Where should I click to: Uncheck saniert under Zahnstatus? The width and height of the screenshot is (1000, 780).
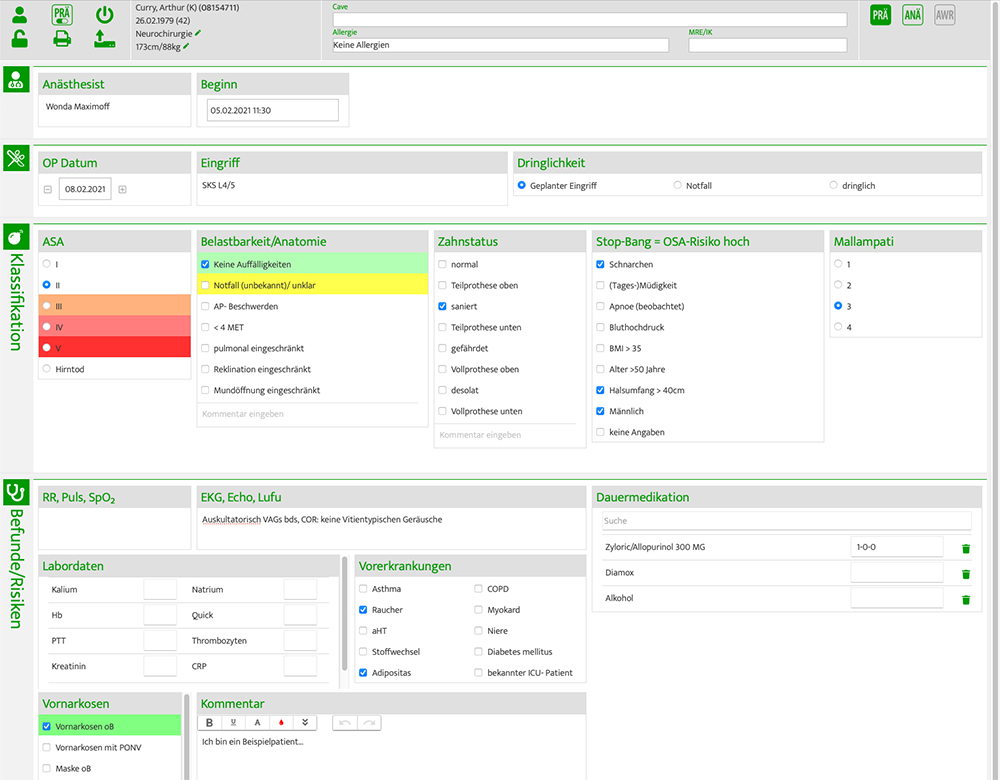tap(442, 306)
